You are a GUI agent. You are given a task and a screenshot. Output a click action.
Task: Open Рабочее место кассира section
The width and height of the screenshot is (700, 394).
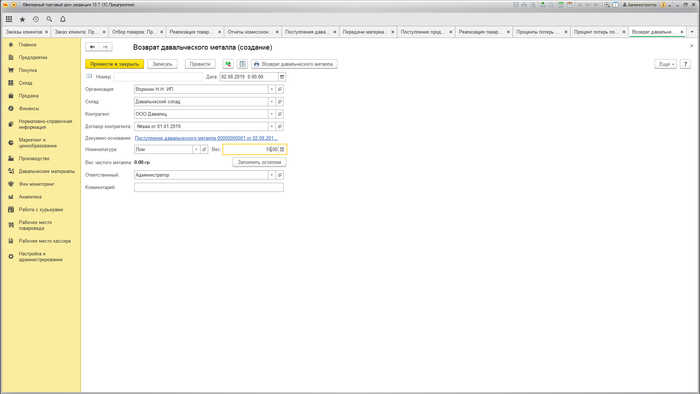[x=41, y=241]
